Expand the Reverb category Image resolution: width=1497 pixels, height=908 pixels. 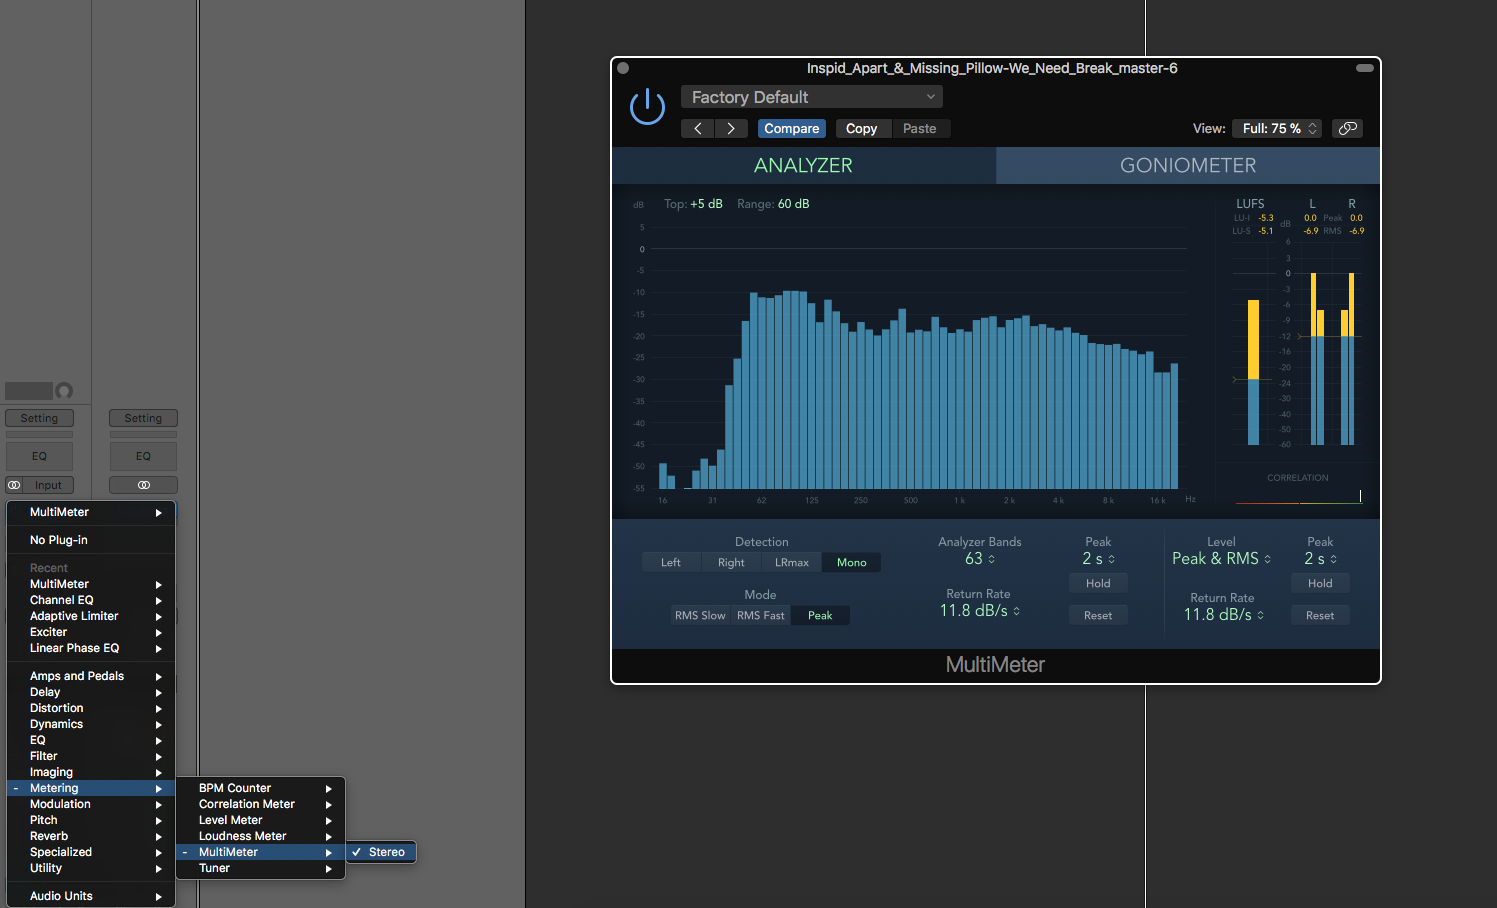91,836
